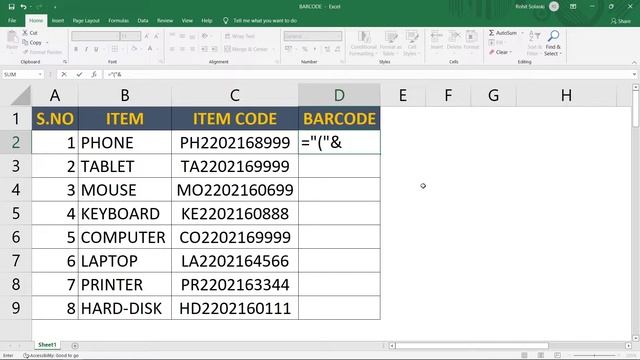640x360 pixels.
Task: Toggle Wrap Text in Alignment group
Action: tap(240, 36)
